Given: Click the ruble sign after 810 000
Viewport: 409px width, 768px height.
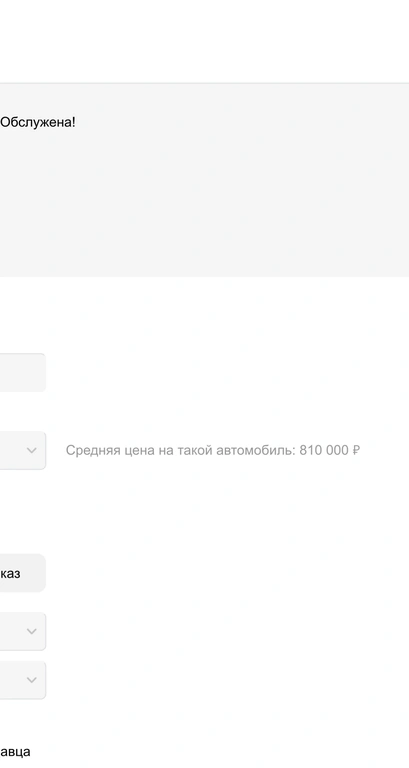Looking at the screenshot, I should (x=356, y=450).
